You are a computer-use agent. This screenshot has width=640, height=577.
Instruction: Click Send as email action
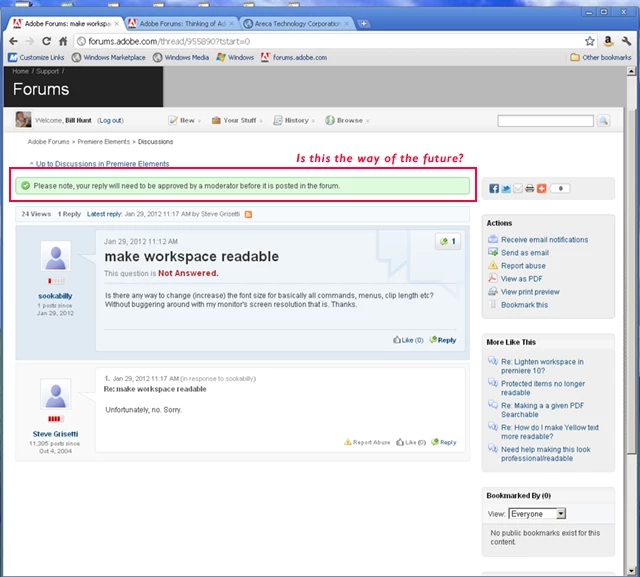coord(525,253)
